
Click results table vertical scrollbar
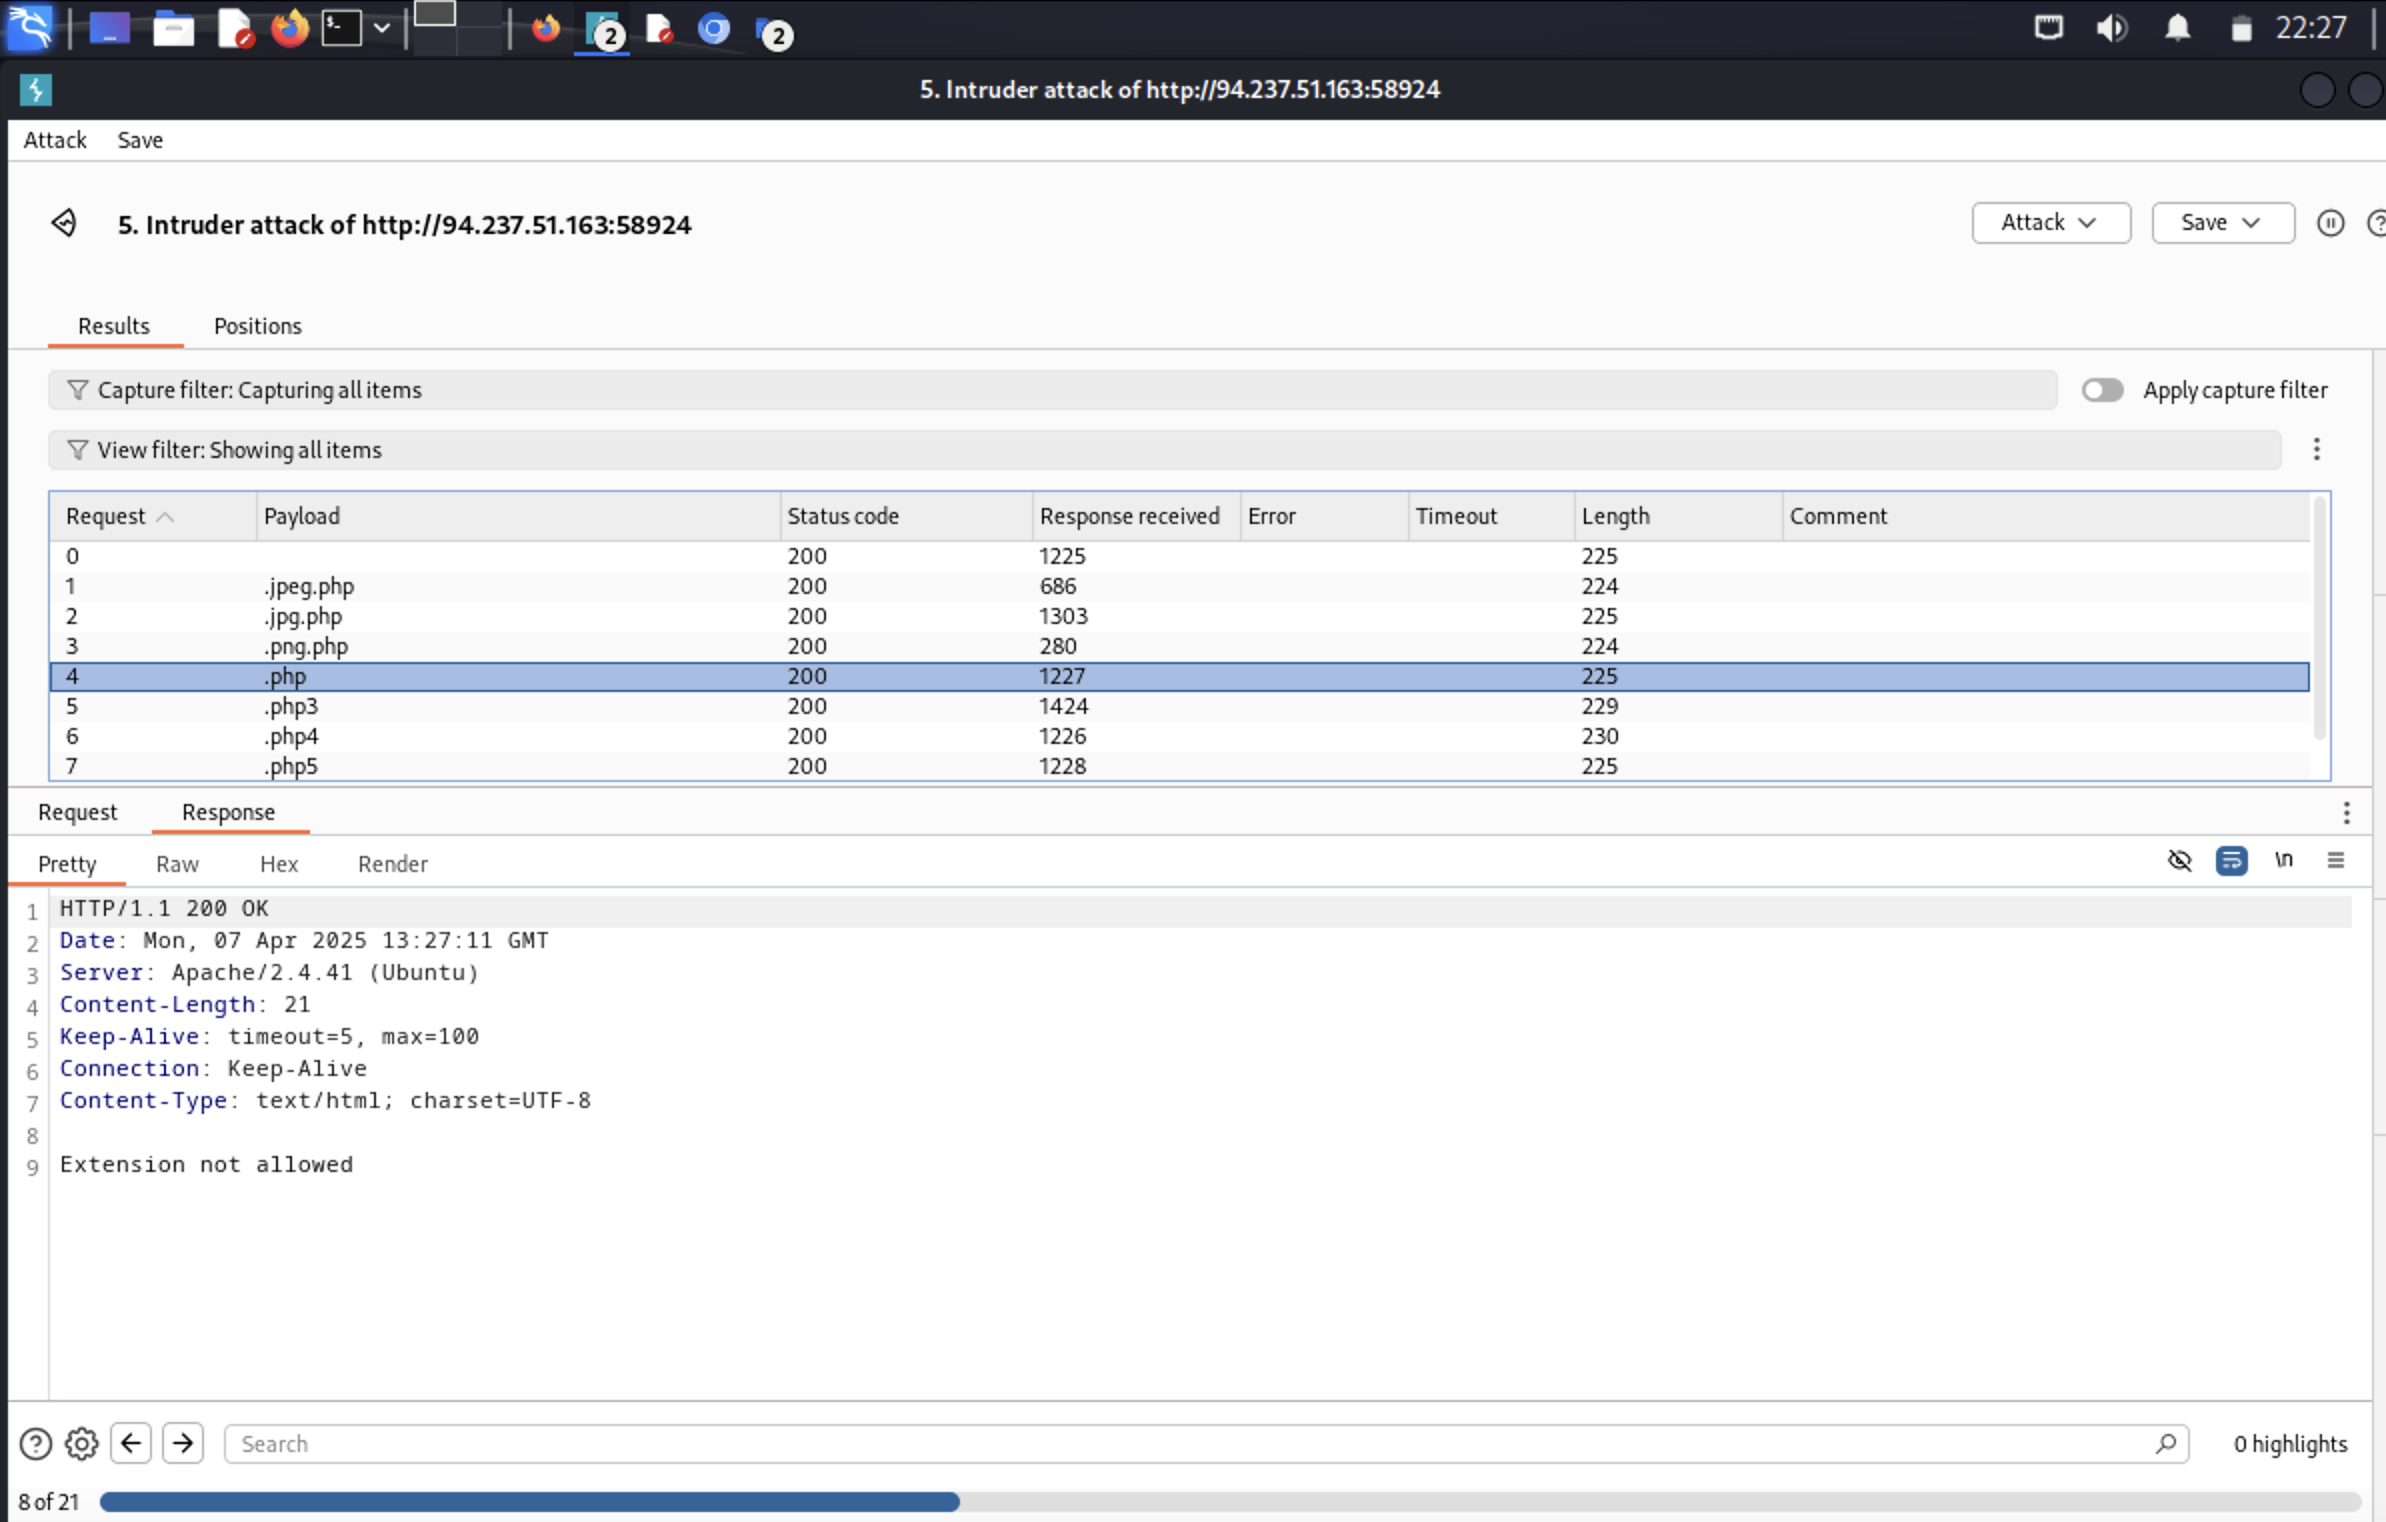2320,620
